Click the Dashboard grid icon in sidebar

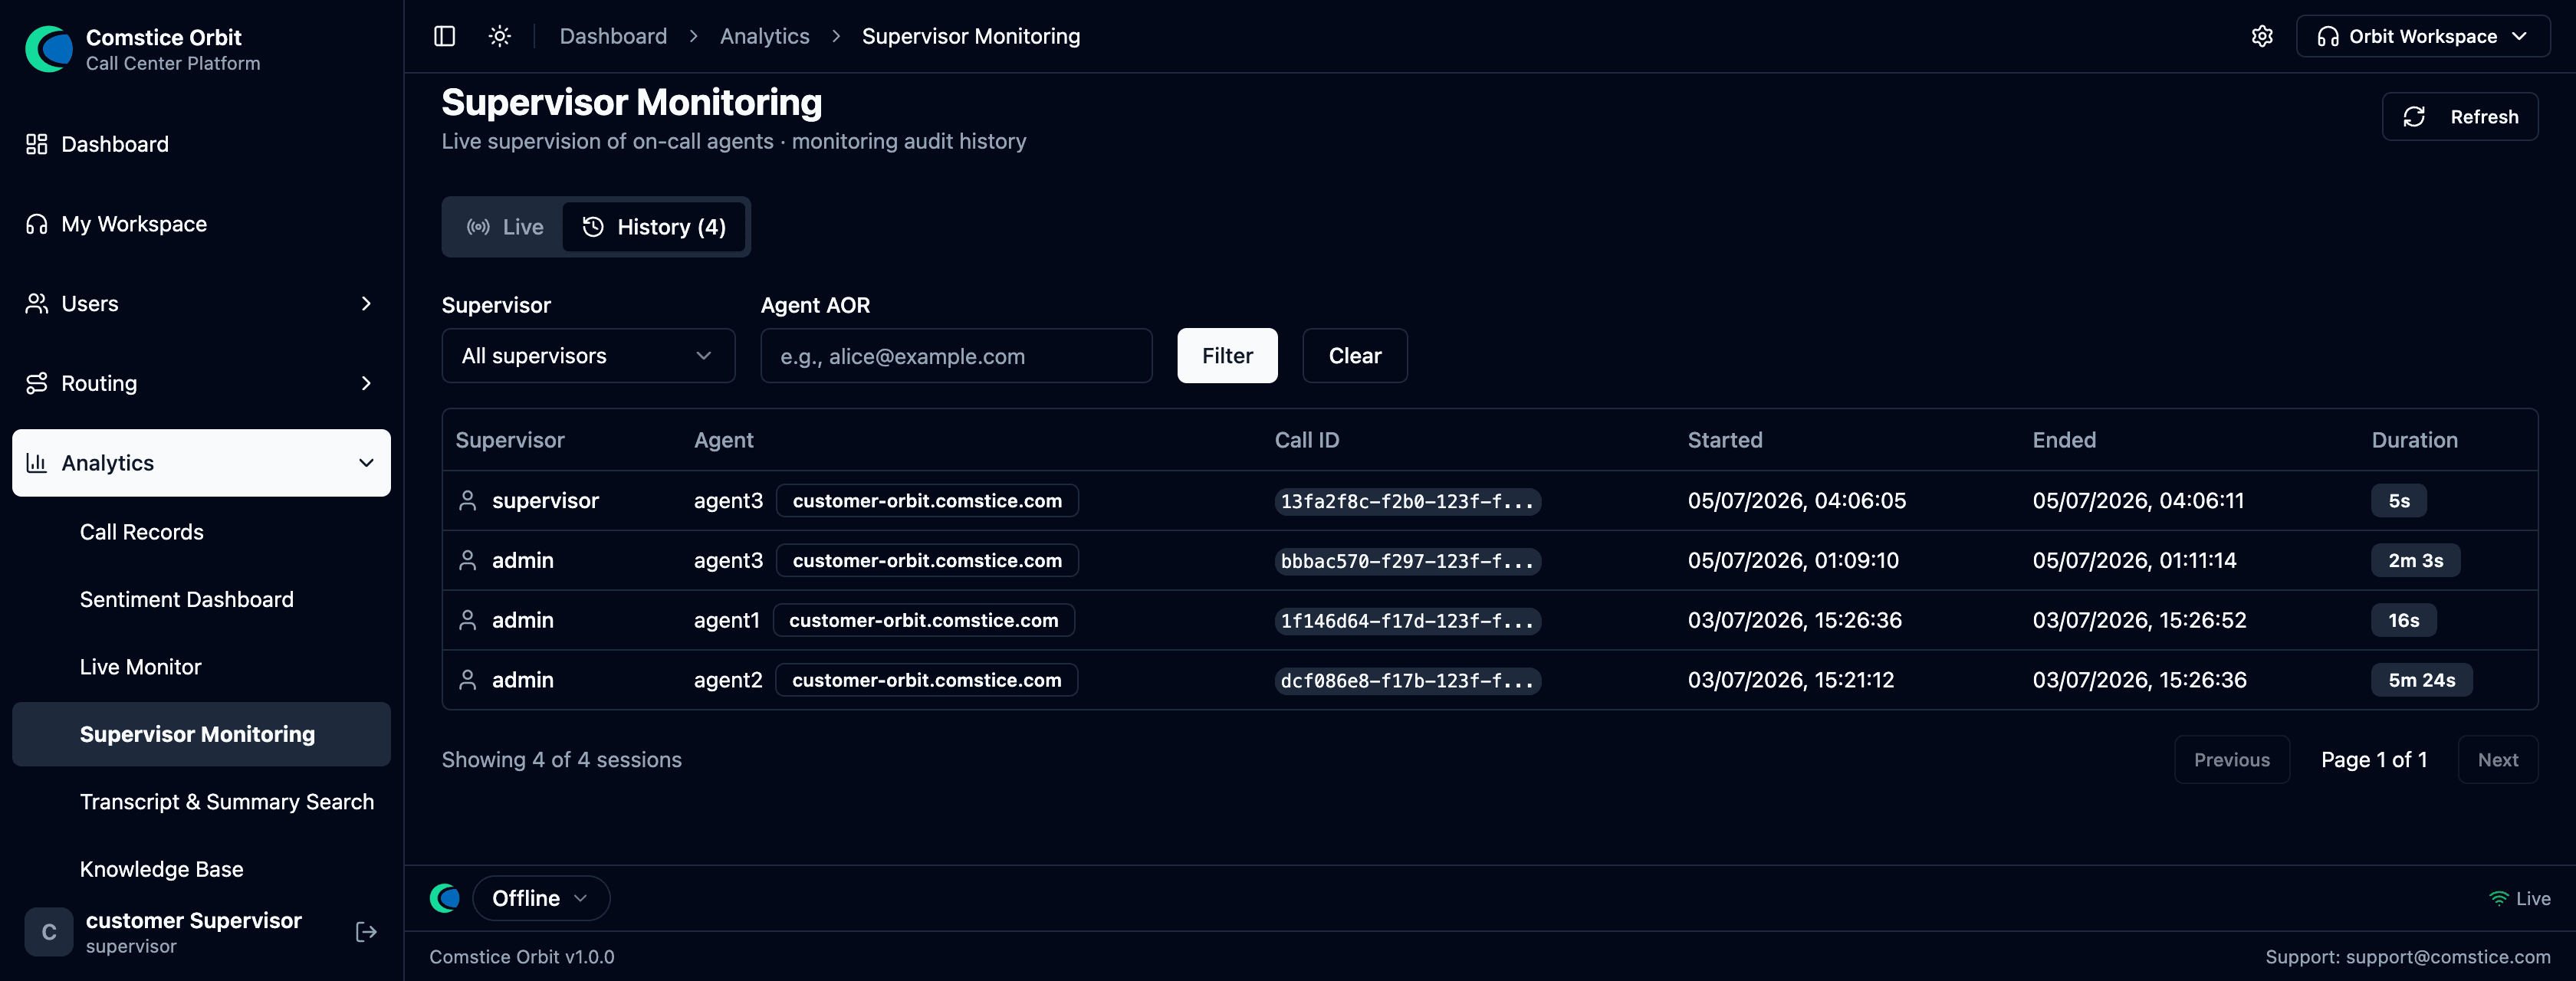(37, 144)
